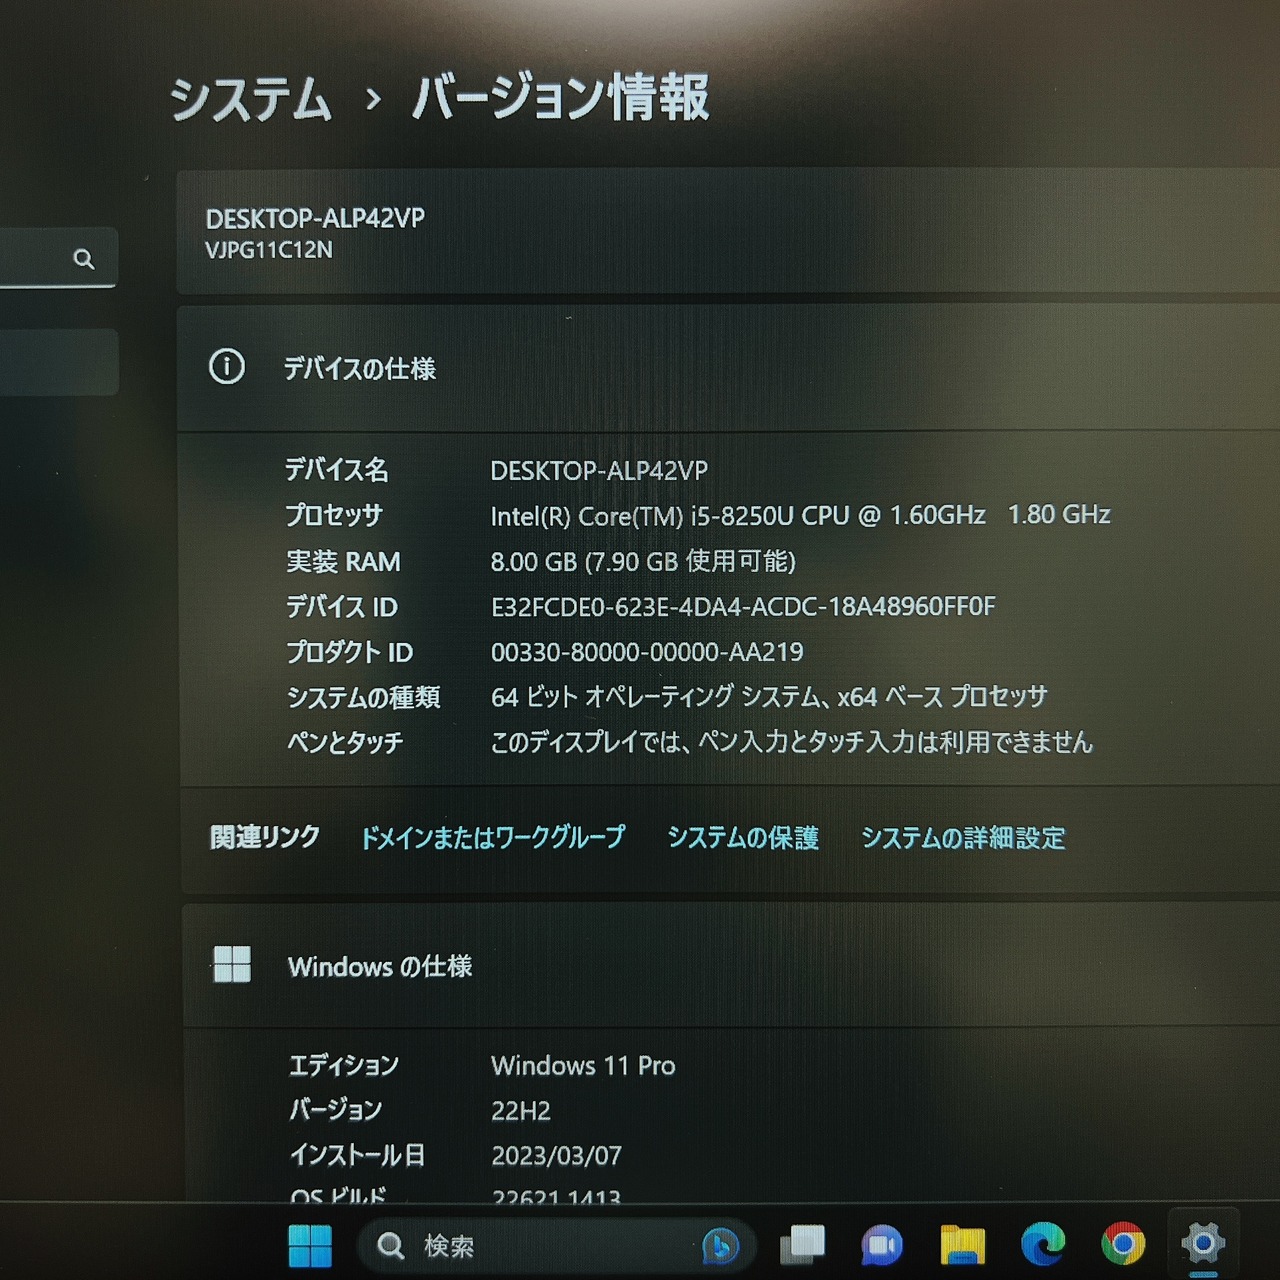Image resolution: width=1280 pixels, height=1280 pixels.
Task: Select the 実装 RAM label
Action: pos(343,561)
